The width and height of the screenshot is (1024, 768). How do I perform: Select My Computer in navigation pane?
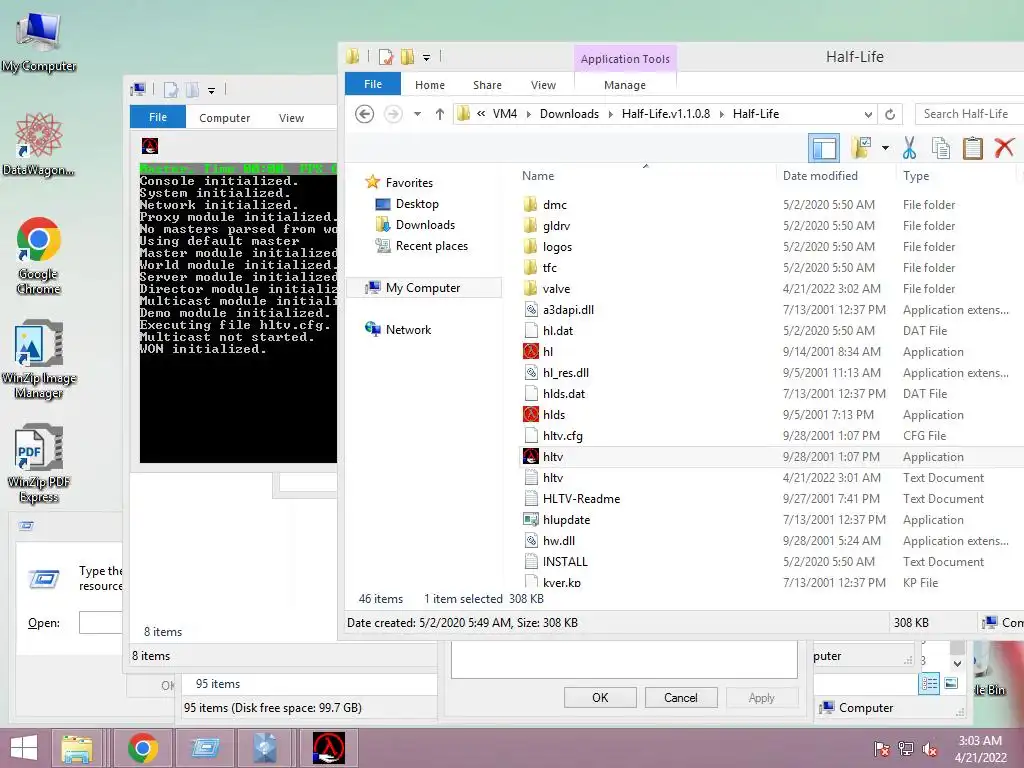click(423, 288)
